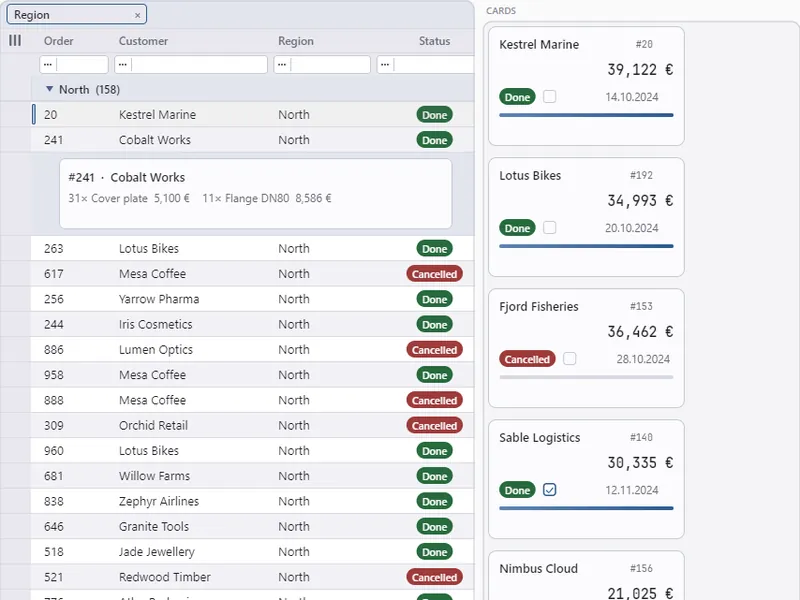Click the amount 39,122 € on the card

tap(640, 69)
